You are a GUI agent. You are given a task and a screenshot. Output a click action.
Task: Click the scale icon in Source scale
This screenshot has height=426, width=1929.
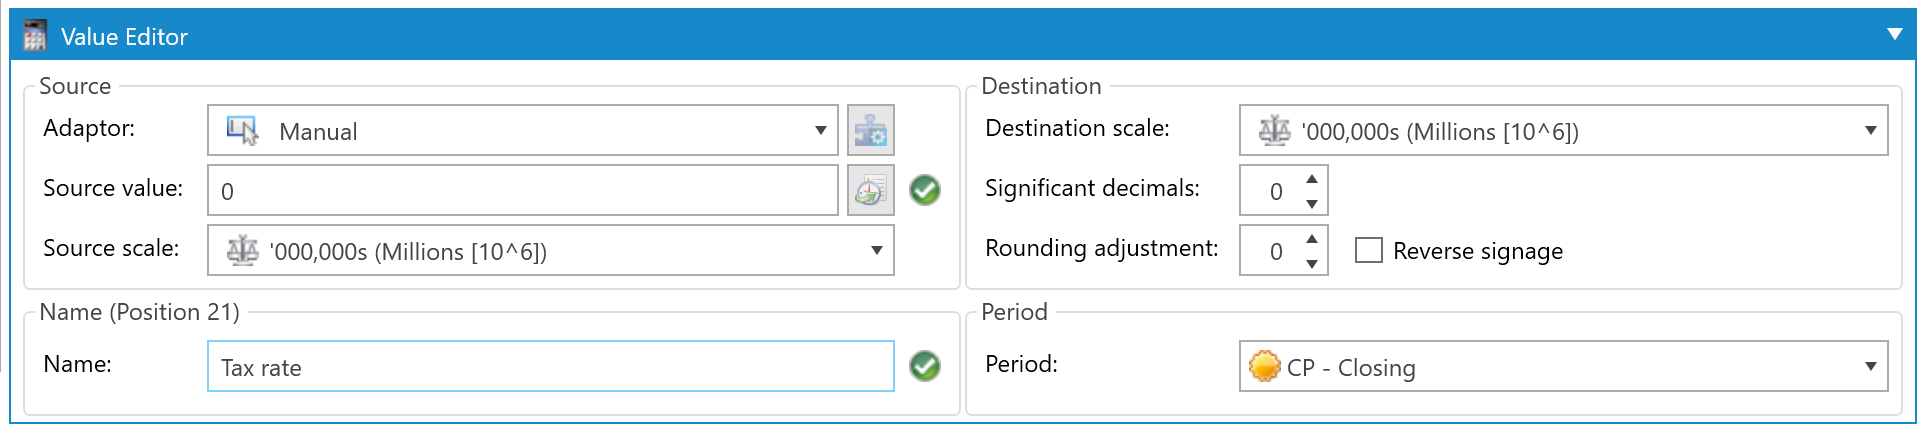[243, 250]
